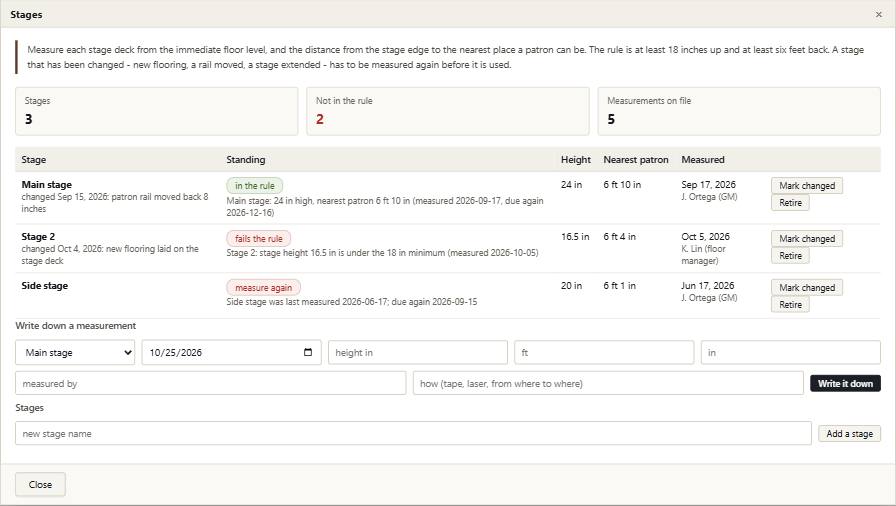
Task: Click the 6 ft 4 in value
Action: pos(619,236)
